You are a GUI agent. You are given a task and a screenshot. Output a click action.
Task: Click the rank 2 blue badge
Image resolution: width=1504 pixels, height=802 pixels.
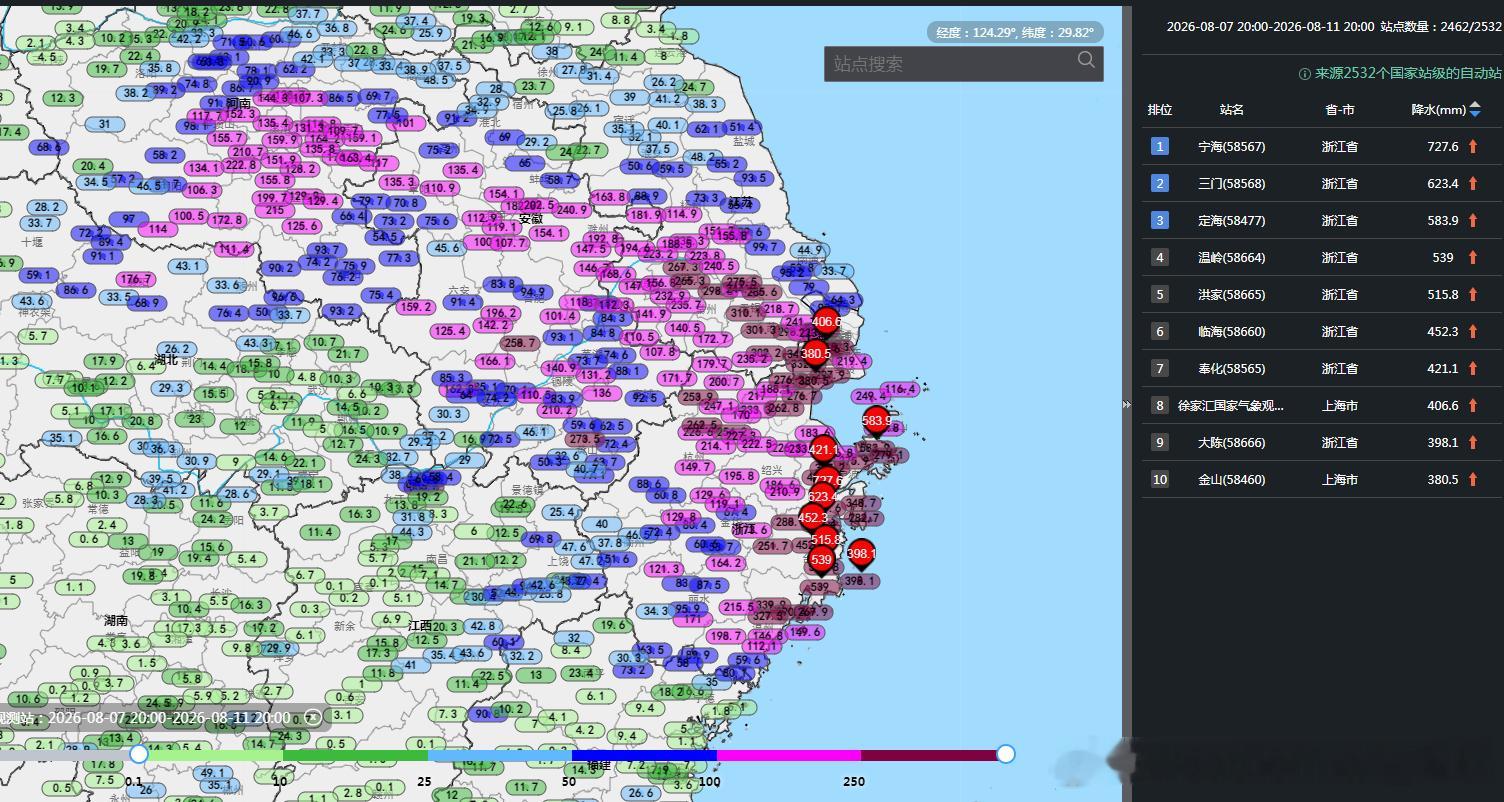point(1160,184)
